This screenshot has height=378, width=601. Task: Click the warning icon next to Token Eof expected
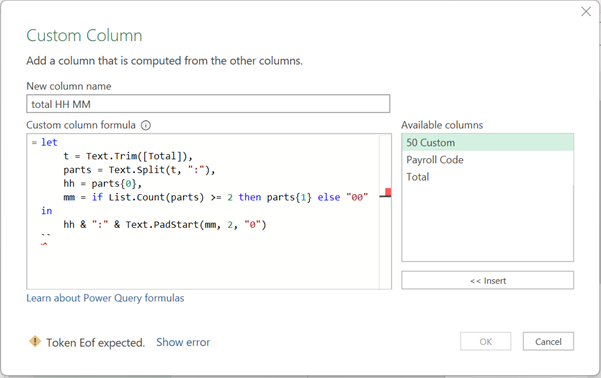(35, 341)
